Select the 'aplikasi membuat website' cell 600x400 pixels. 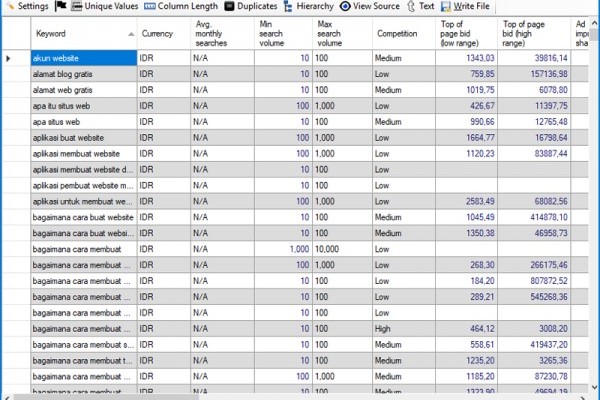click(x=84, y=154)
